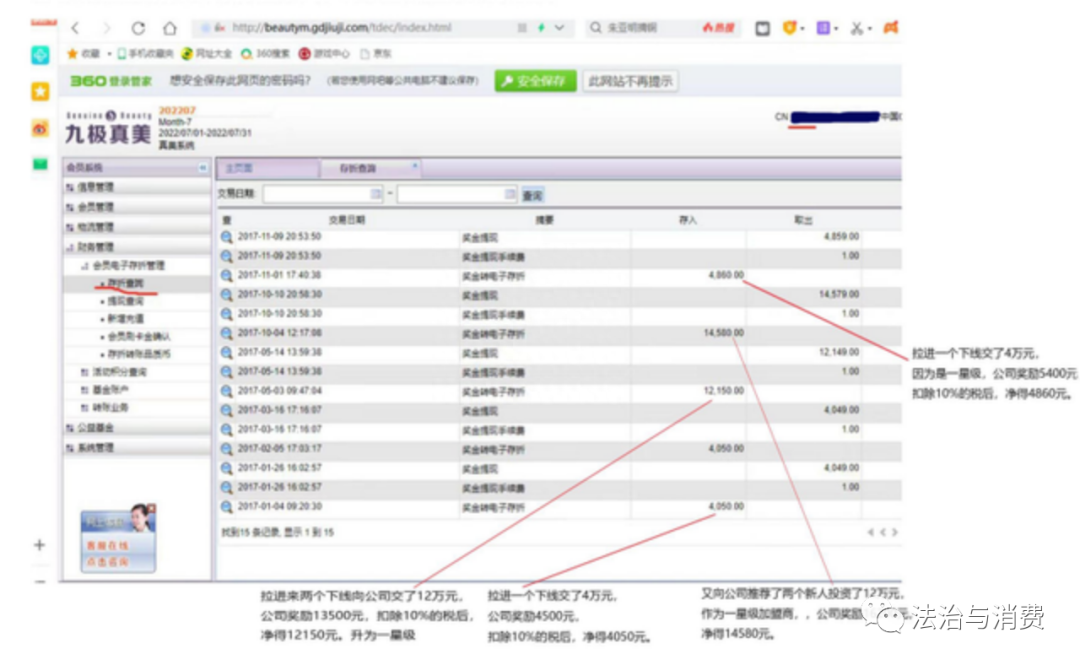
Task: Open dropdown arrow beside the scissors icon
Action: [x=869, y=29]
